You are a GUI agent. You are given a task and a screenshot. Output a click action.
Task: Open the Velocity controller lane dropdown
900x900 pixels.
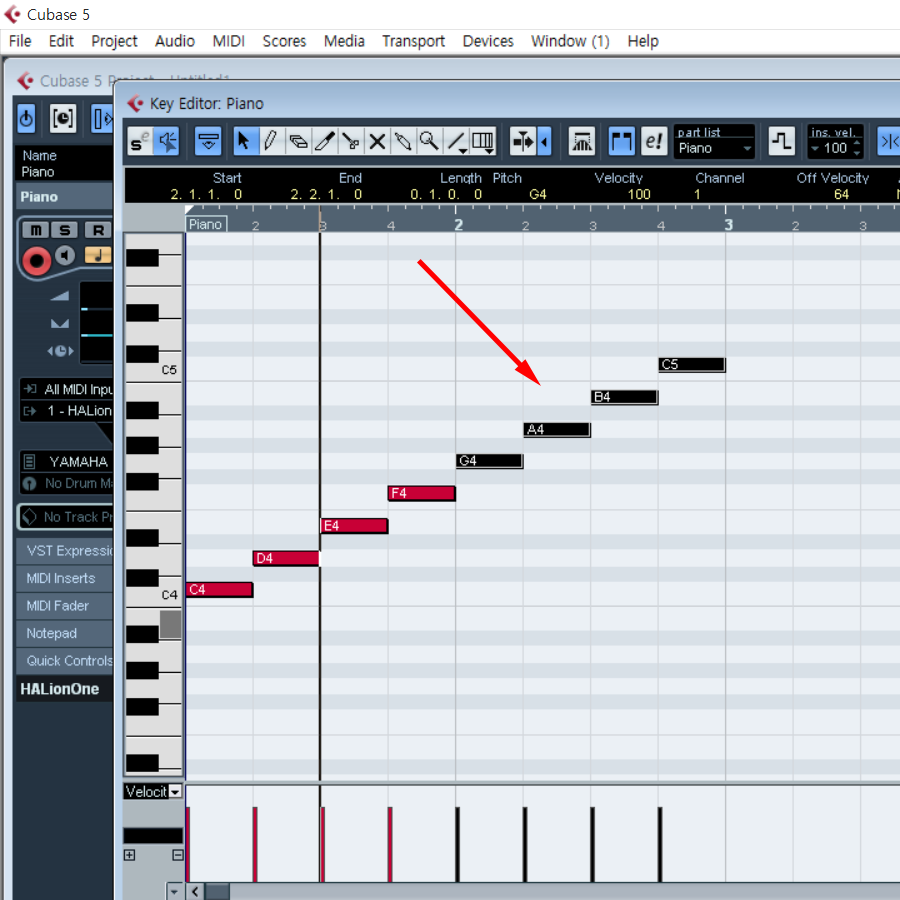click(x=176, y=792)
